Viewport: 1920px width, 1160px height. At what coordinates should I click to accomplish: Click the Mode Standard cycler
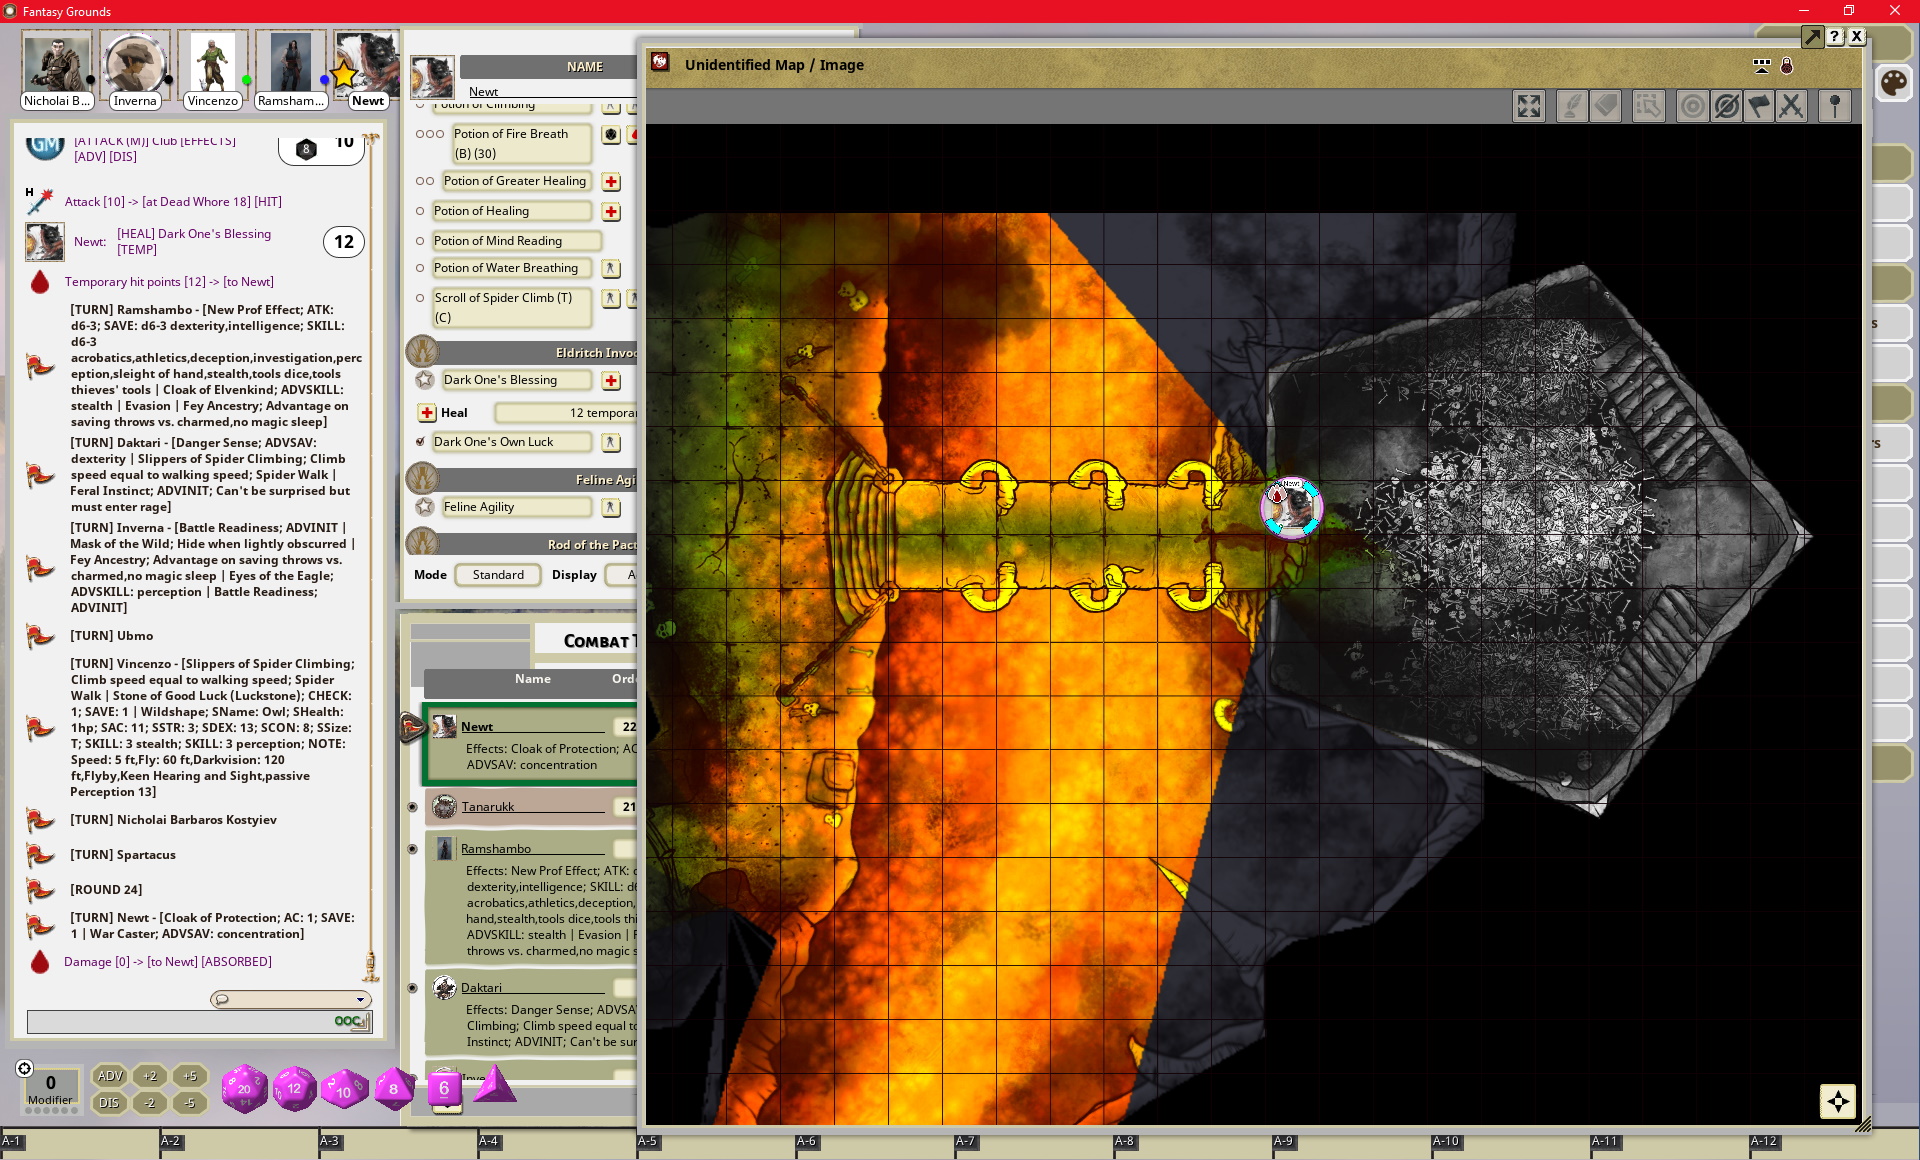pyautogui.click(x=498, y=575)
